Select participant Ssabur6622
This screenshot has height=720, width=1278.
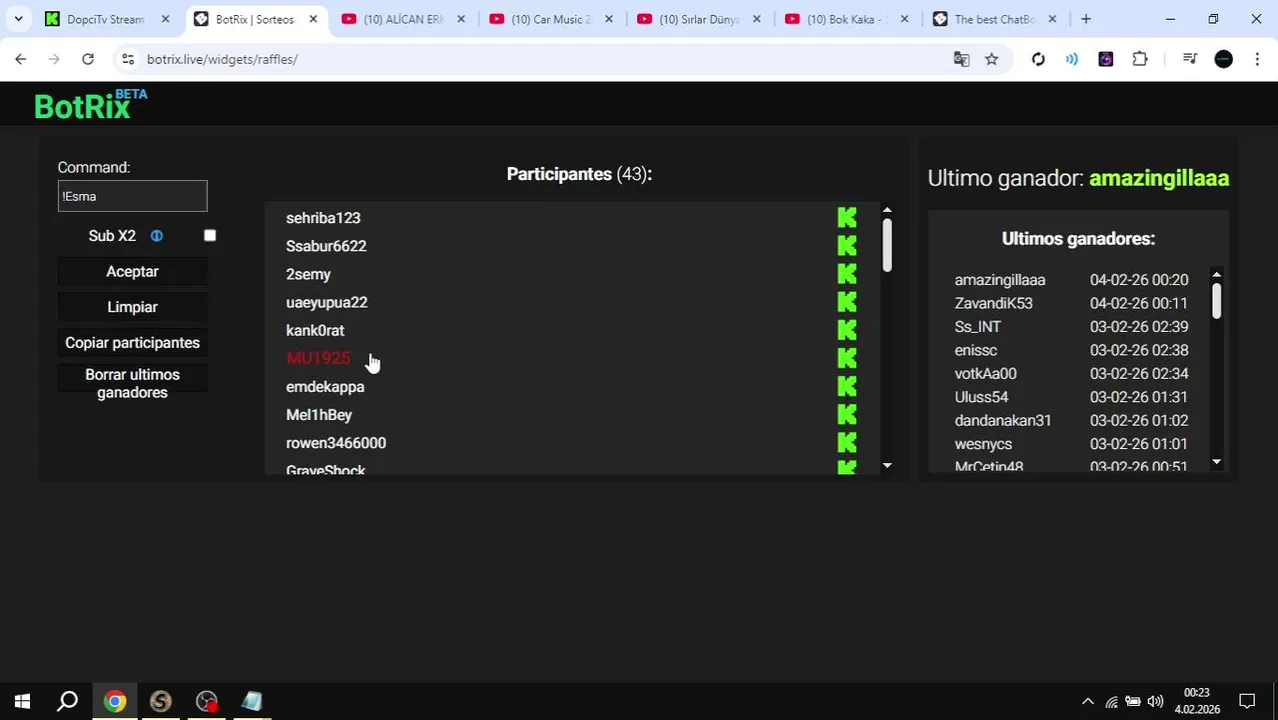coord(326,245)
